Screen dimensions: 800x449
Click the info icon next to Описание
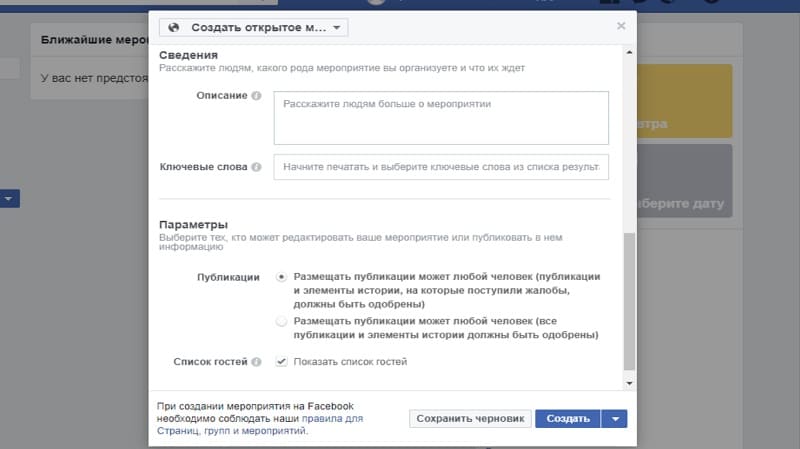tap(257, 95)
